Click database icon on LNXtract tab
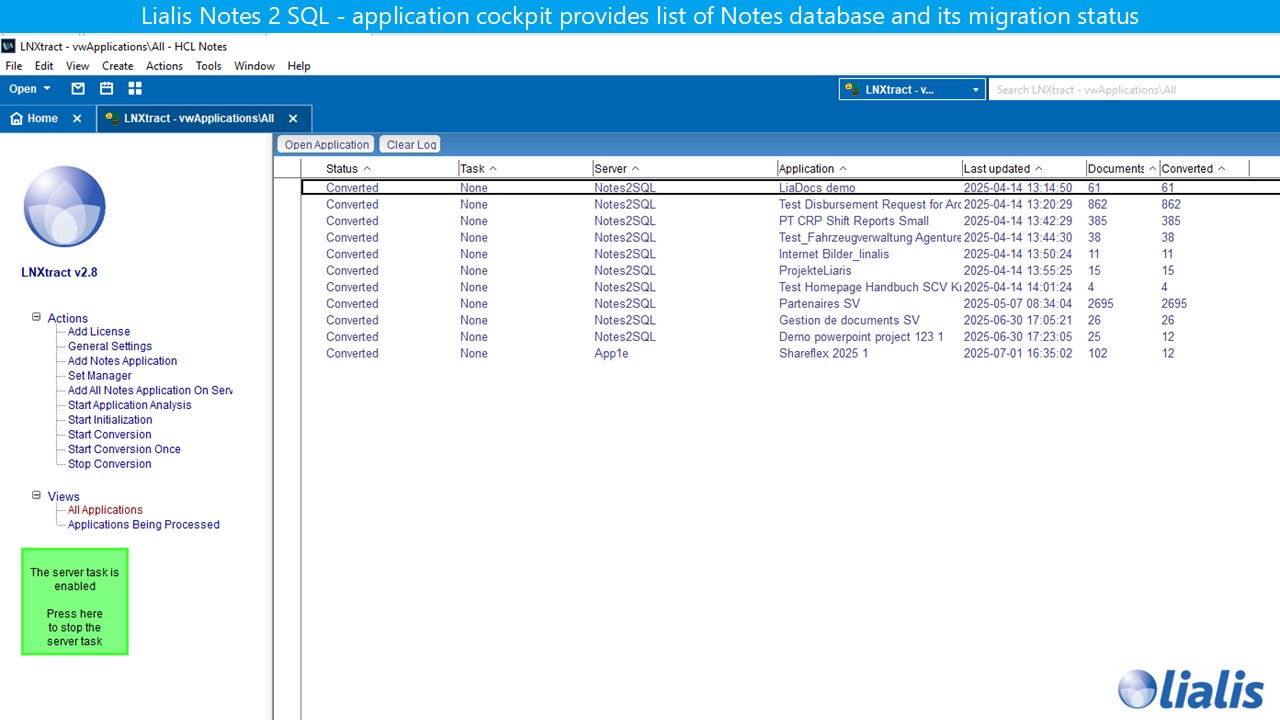 (x=112, y=118)
